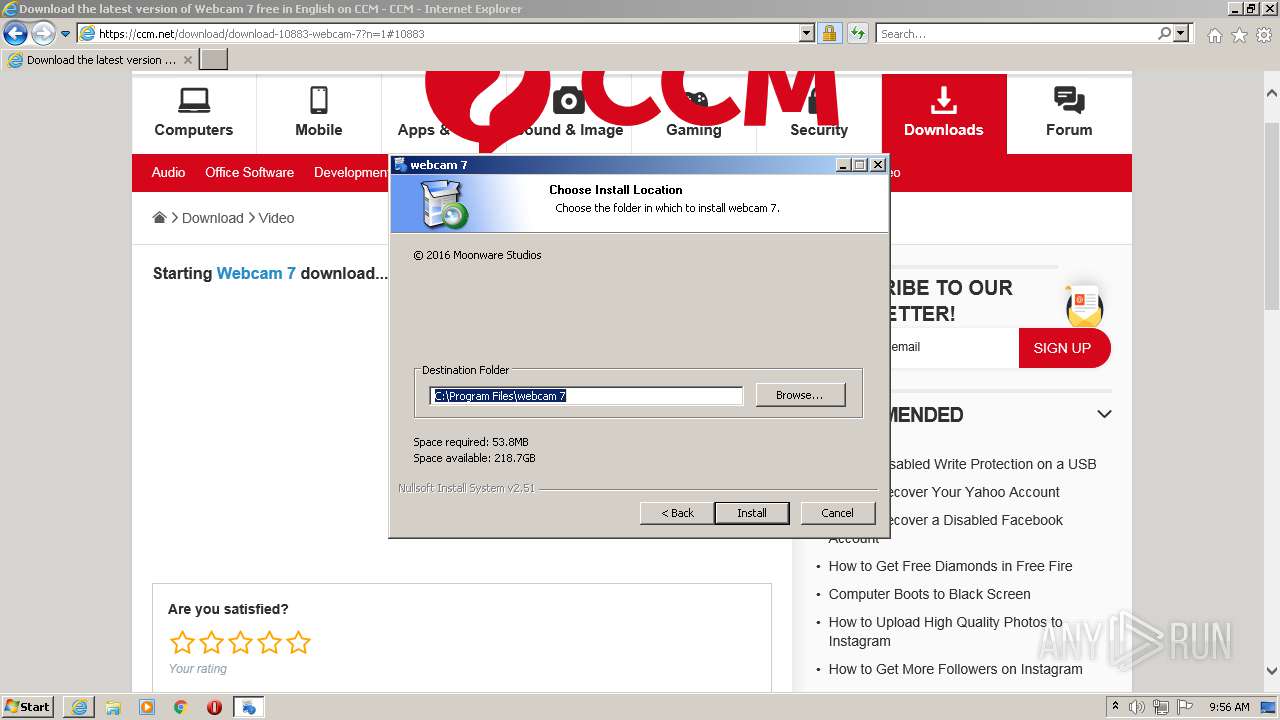Click the IE home icon
Screen dimensions: 1280x720
click(1214, 35)
